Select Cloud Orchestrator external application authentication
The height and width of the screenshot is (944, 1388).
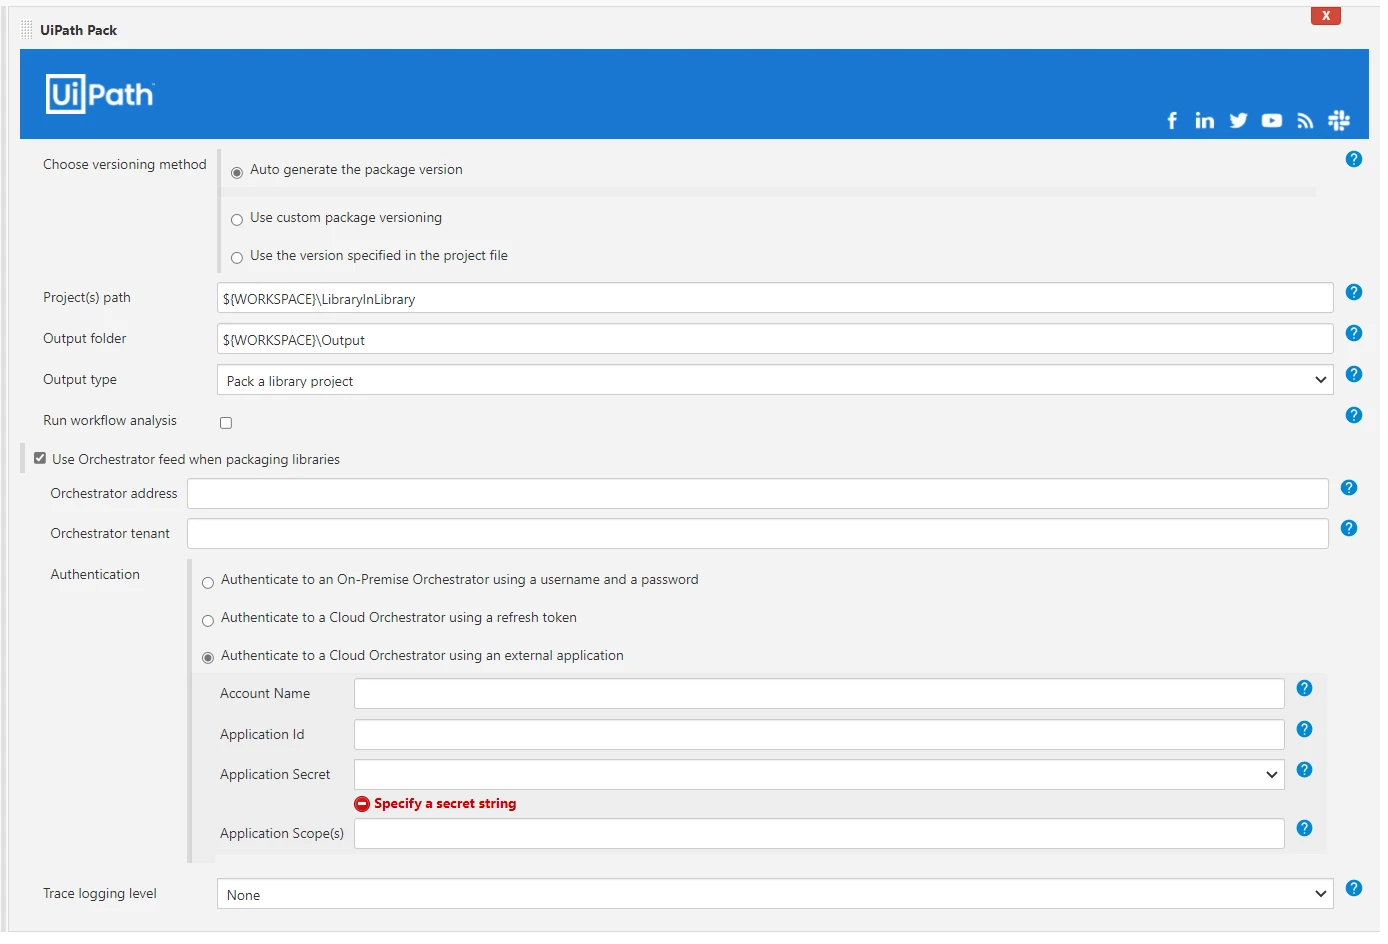point(208,658)
